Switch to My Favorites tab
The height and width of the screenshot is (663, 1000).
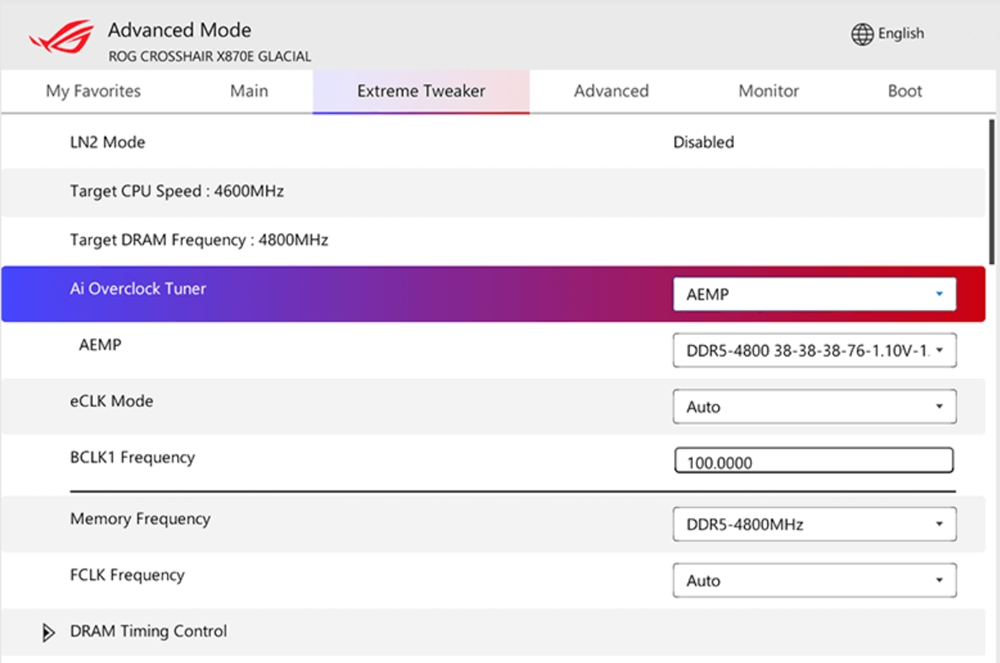[x=93, y=91]
